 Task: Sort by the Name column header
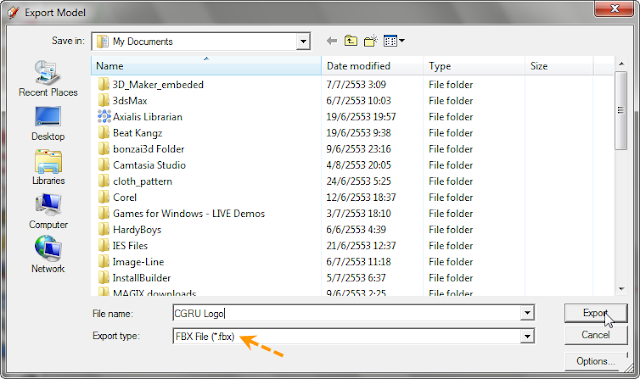206,66
